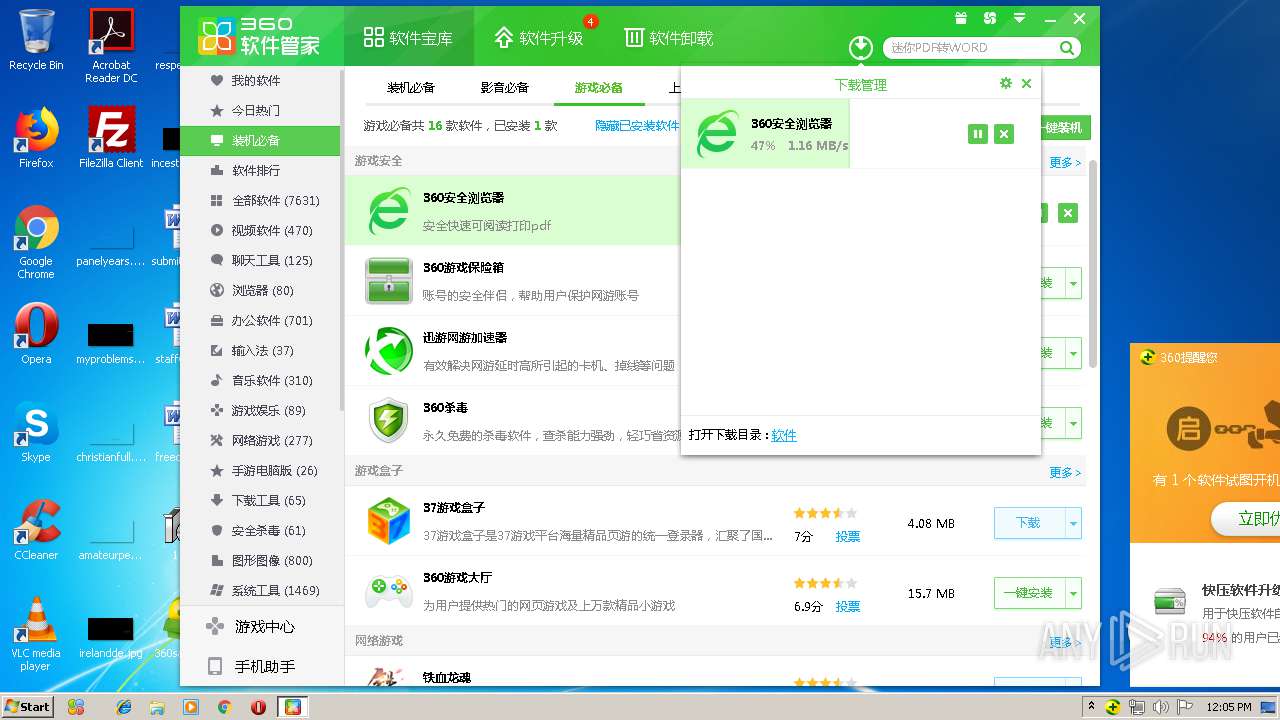This screenshot has width=1280, height=720.
Task: Select 办公软件 (701) category
Action: coord(260,320)
